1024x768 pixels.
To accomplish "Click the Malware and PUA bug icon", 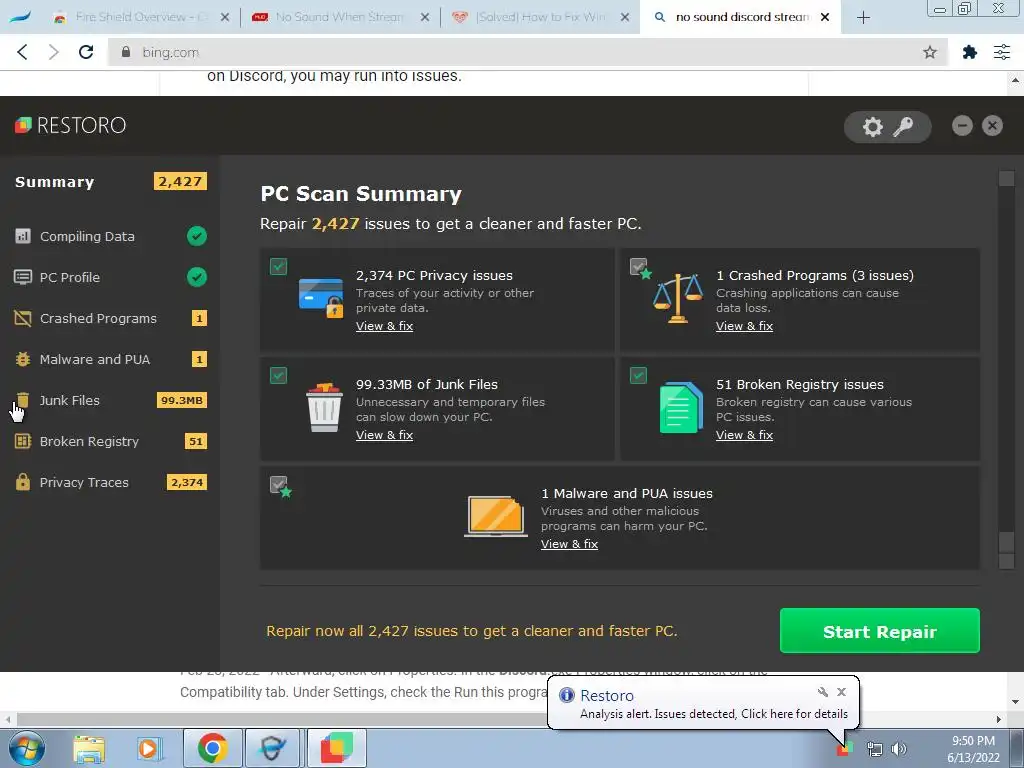I will [x=23, y=359].
